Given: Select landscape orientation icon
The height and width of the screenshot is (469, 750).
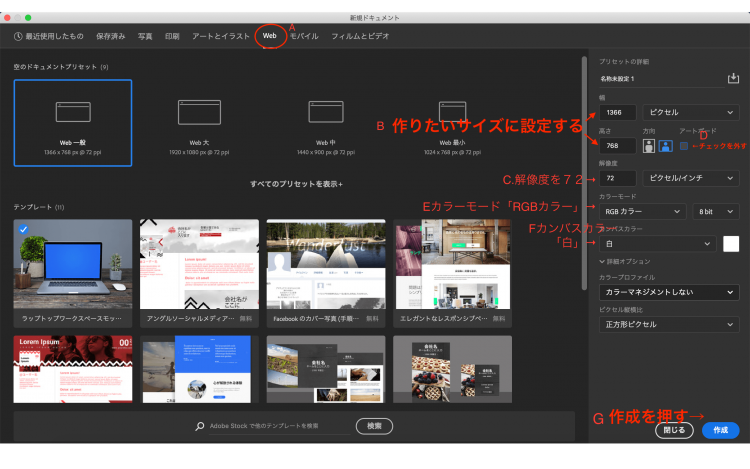Looking at the screenshot, I should click(665, 146).
